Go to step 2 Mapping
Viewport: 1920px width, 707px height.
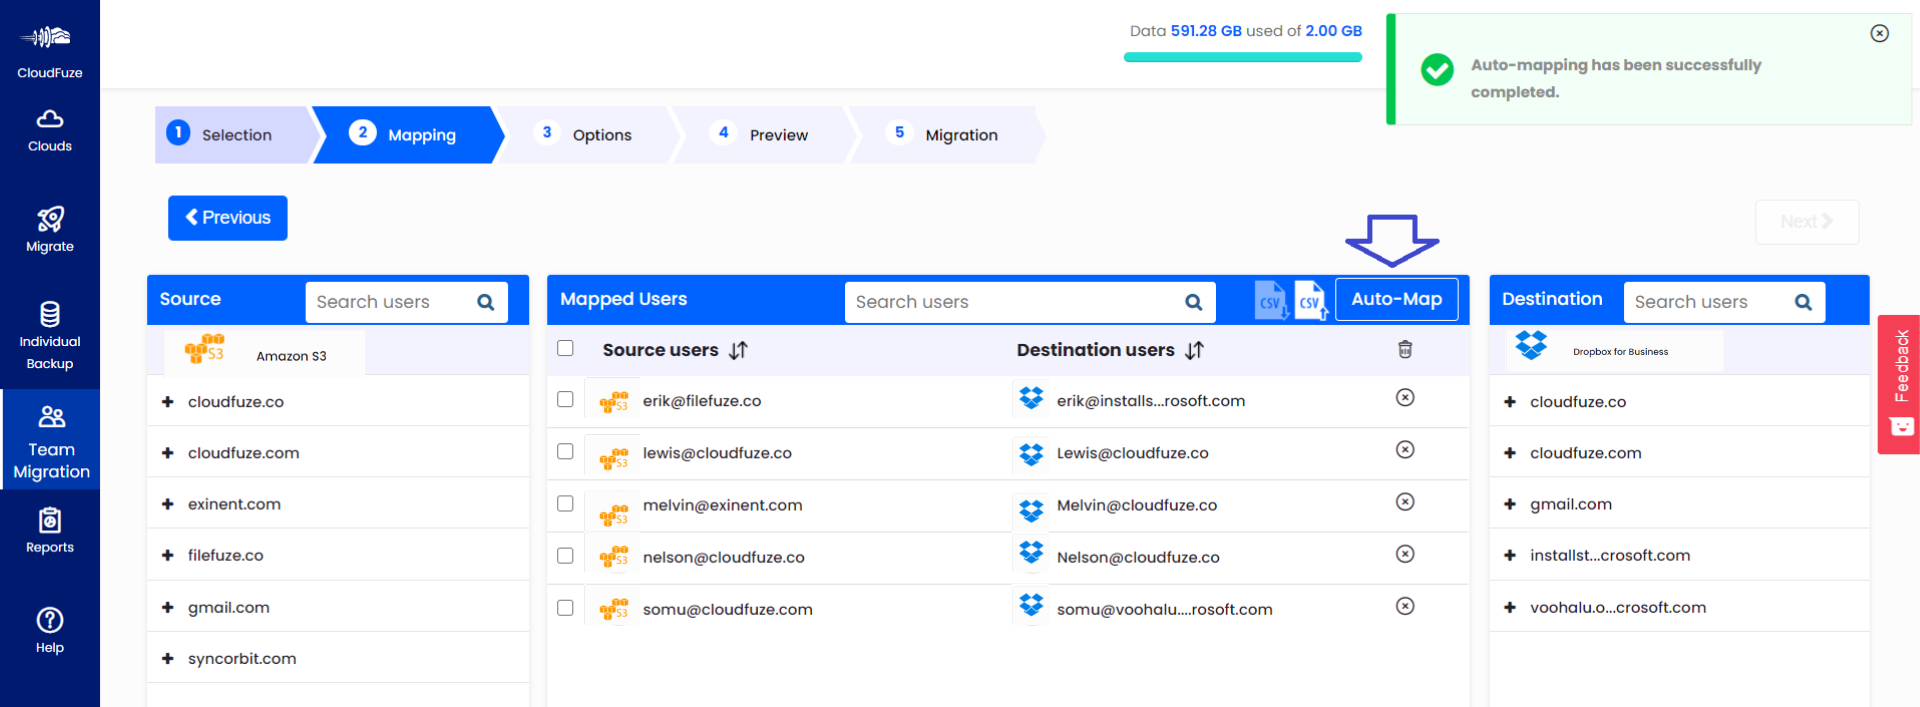(x=408, y=134)
